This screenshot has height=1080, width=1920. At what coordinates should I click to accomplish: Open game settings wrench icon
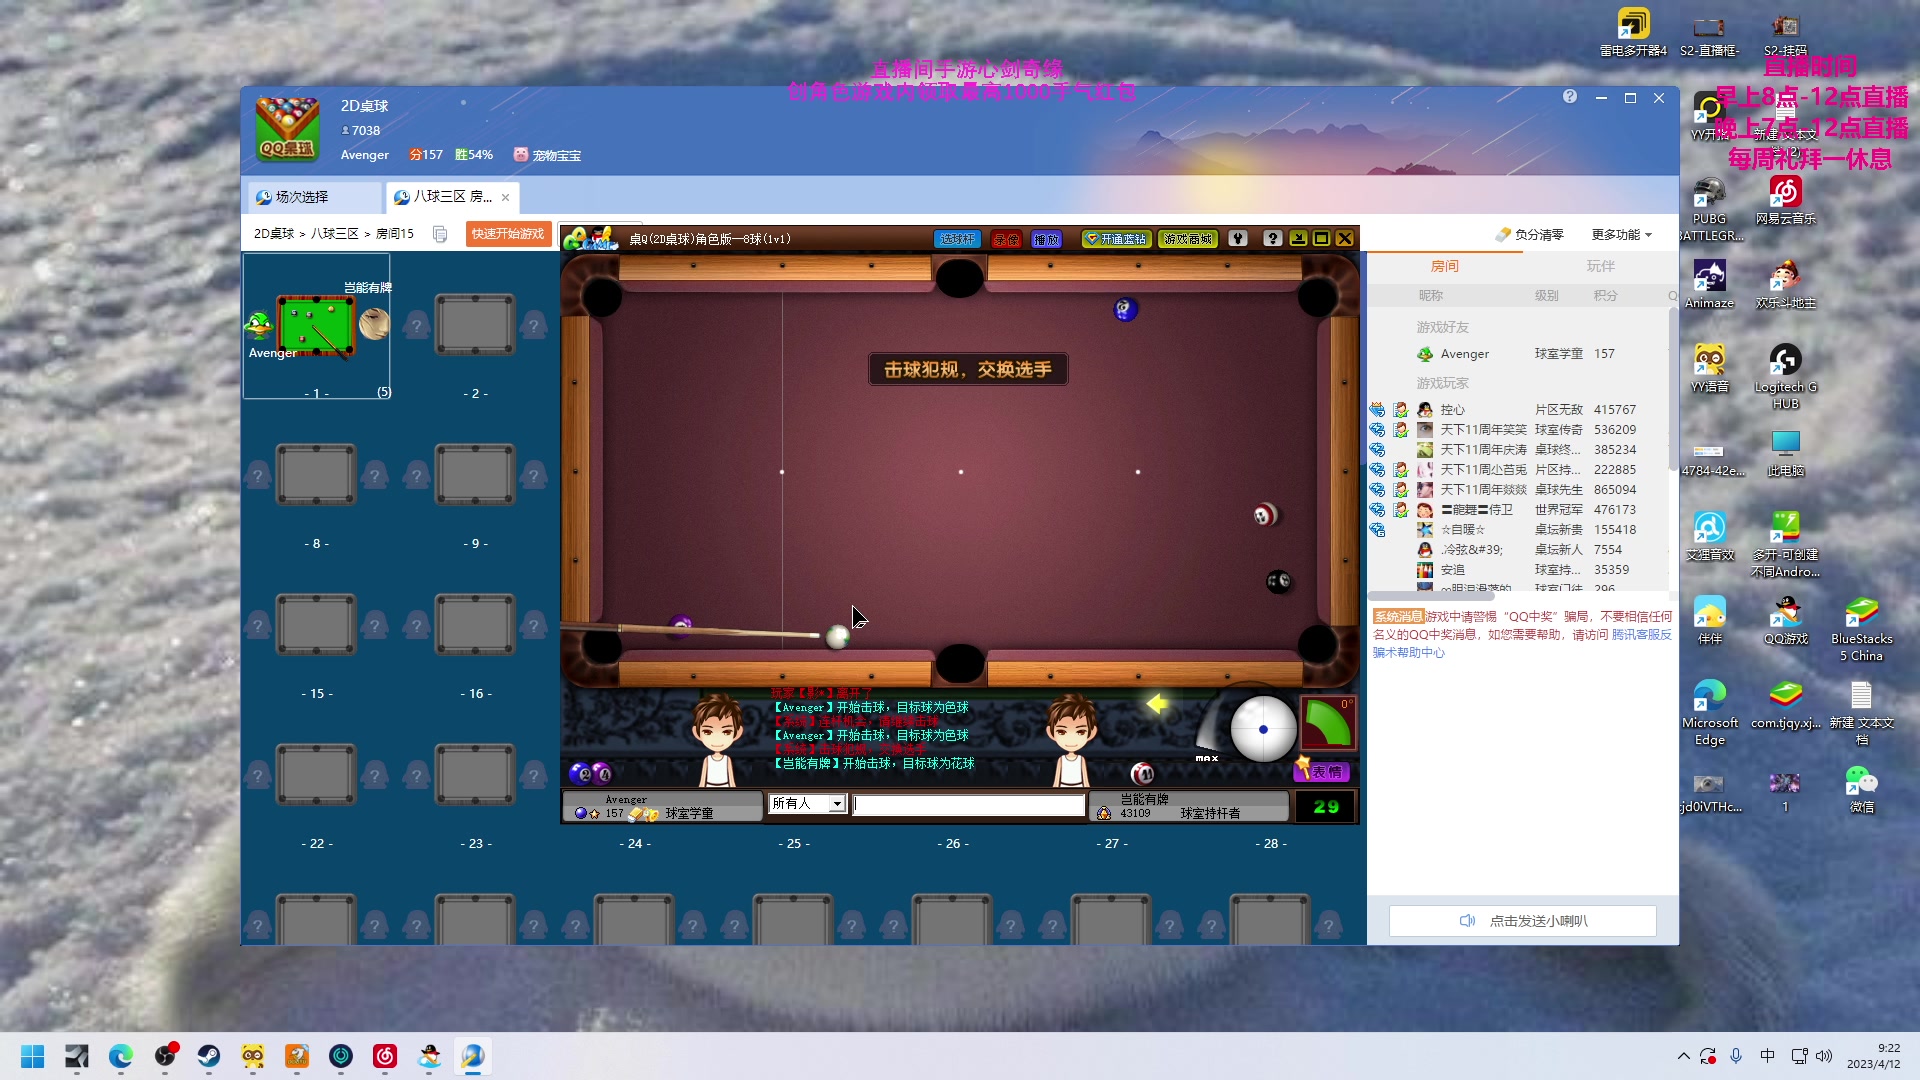(x=1238, y=238)
